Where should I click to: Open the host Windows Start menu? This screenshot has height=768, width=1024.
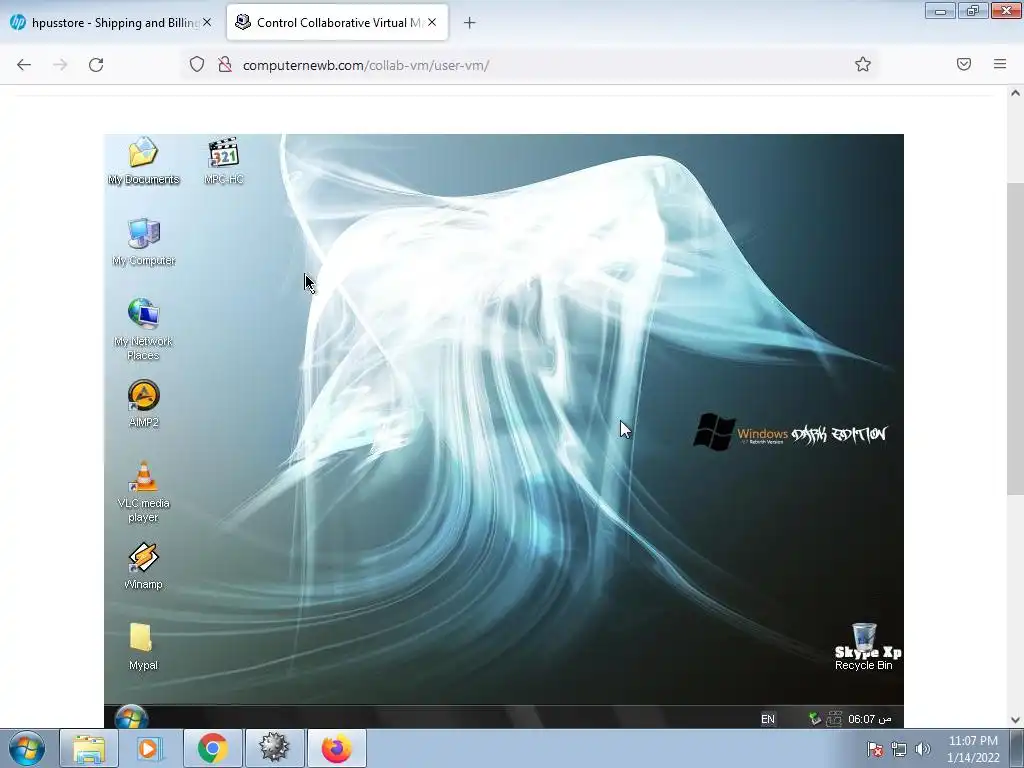coord(27,748)
